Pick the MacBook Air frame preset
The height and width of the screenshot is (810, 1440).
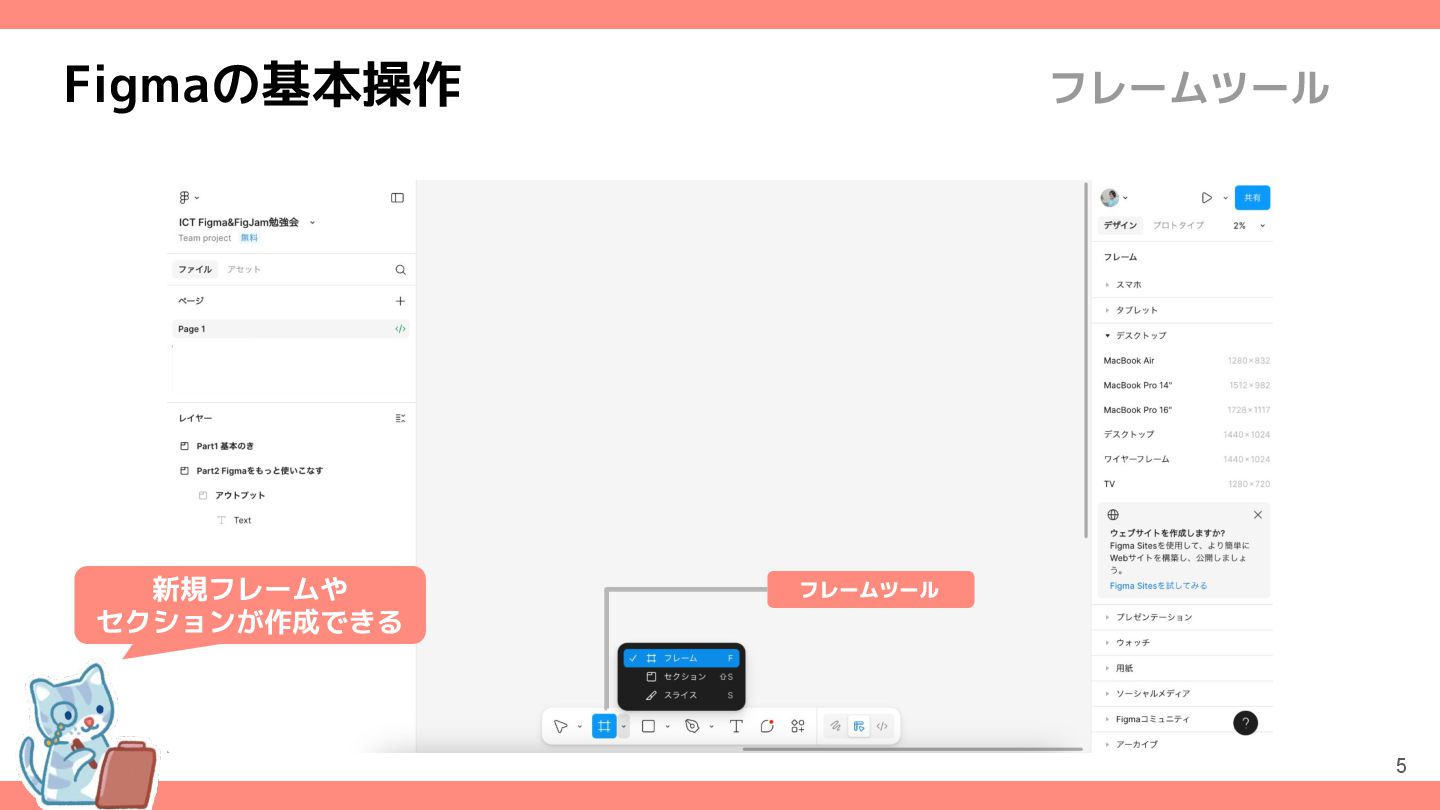tap(1185, 361)
